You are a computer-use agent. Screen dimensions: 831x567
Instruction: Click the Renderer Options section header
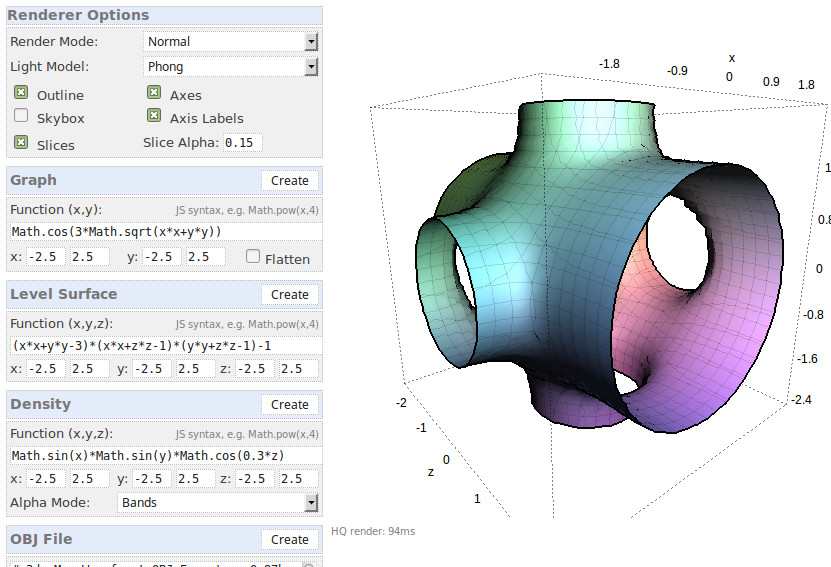[80, 16]
